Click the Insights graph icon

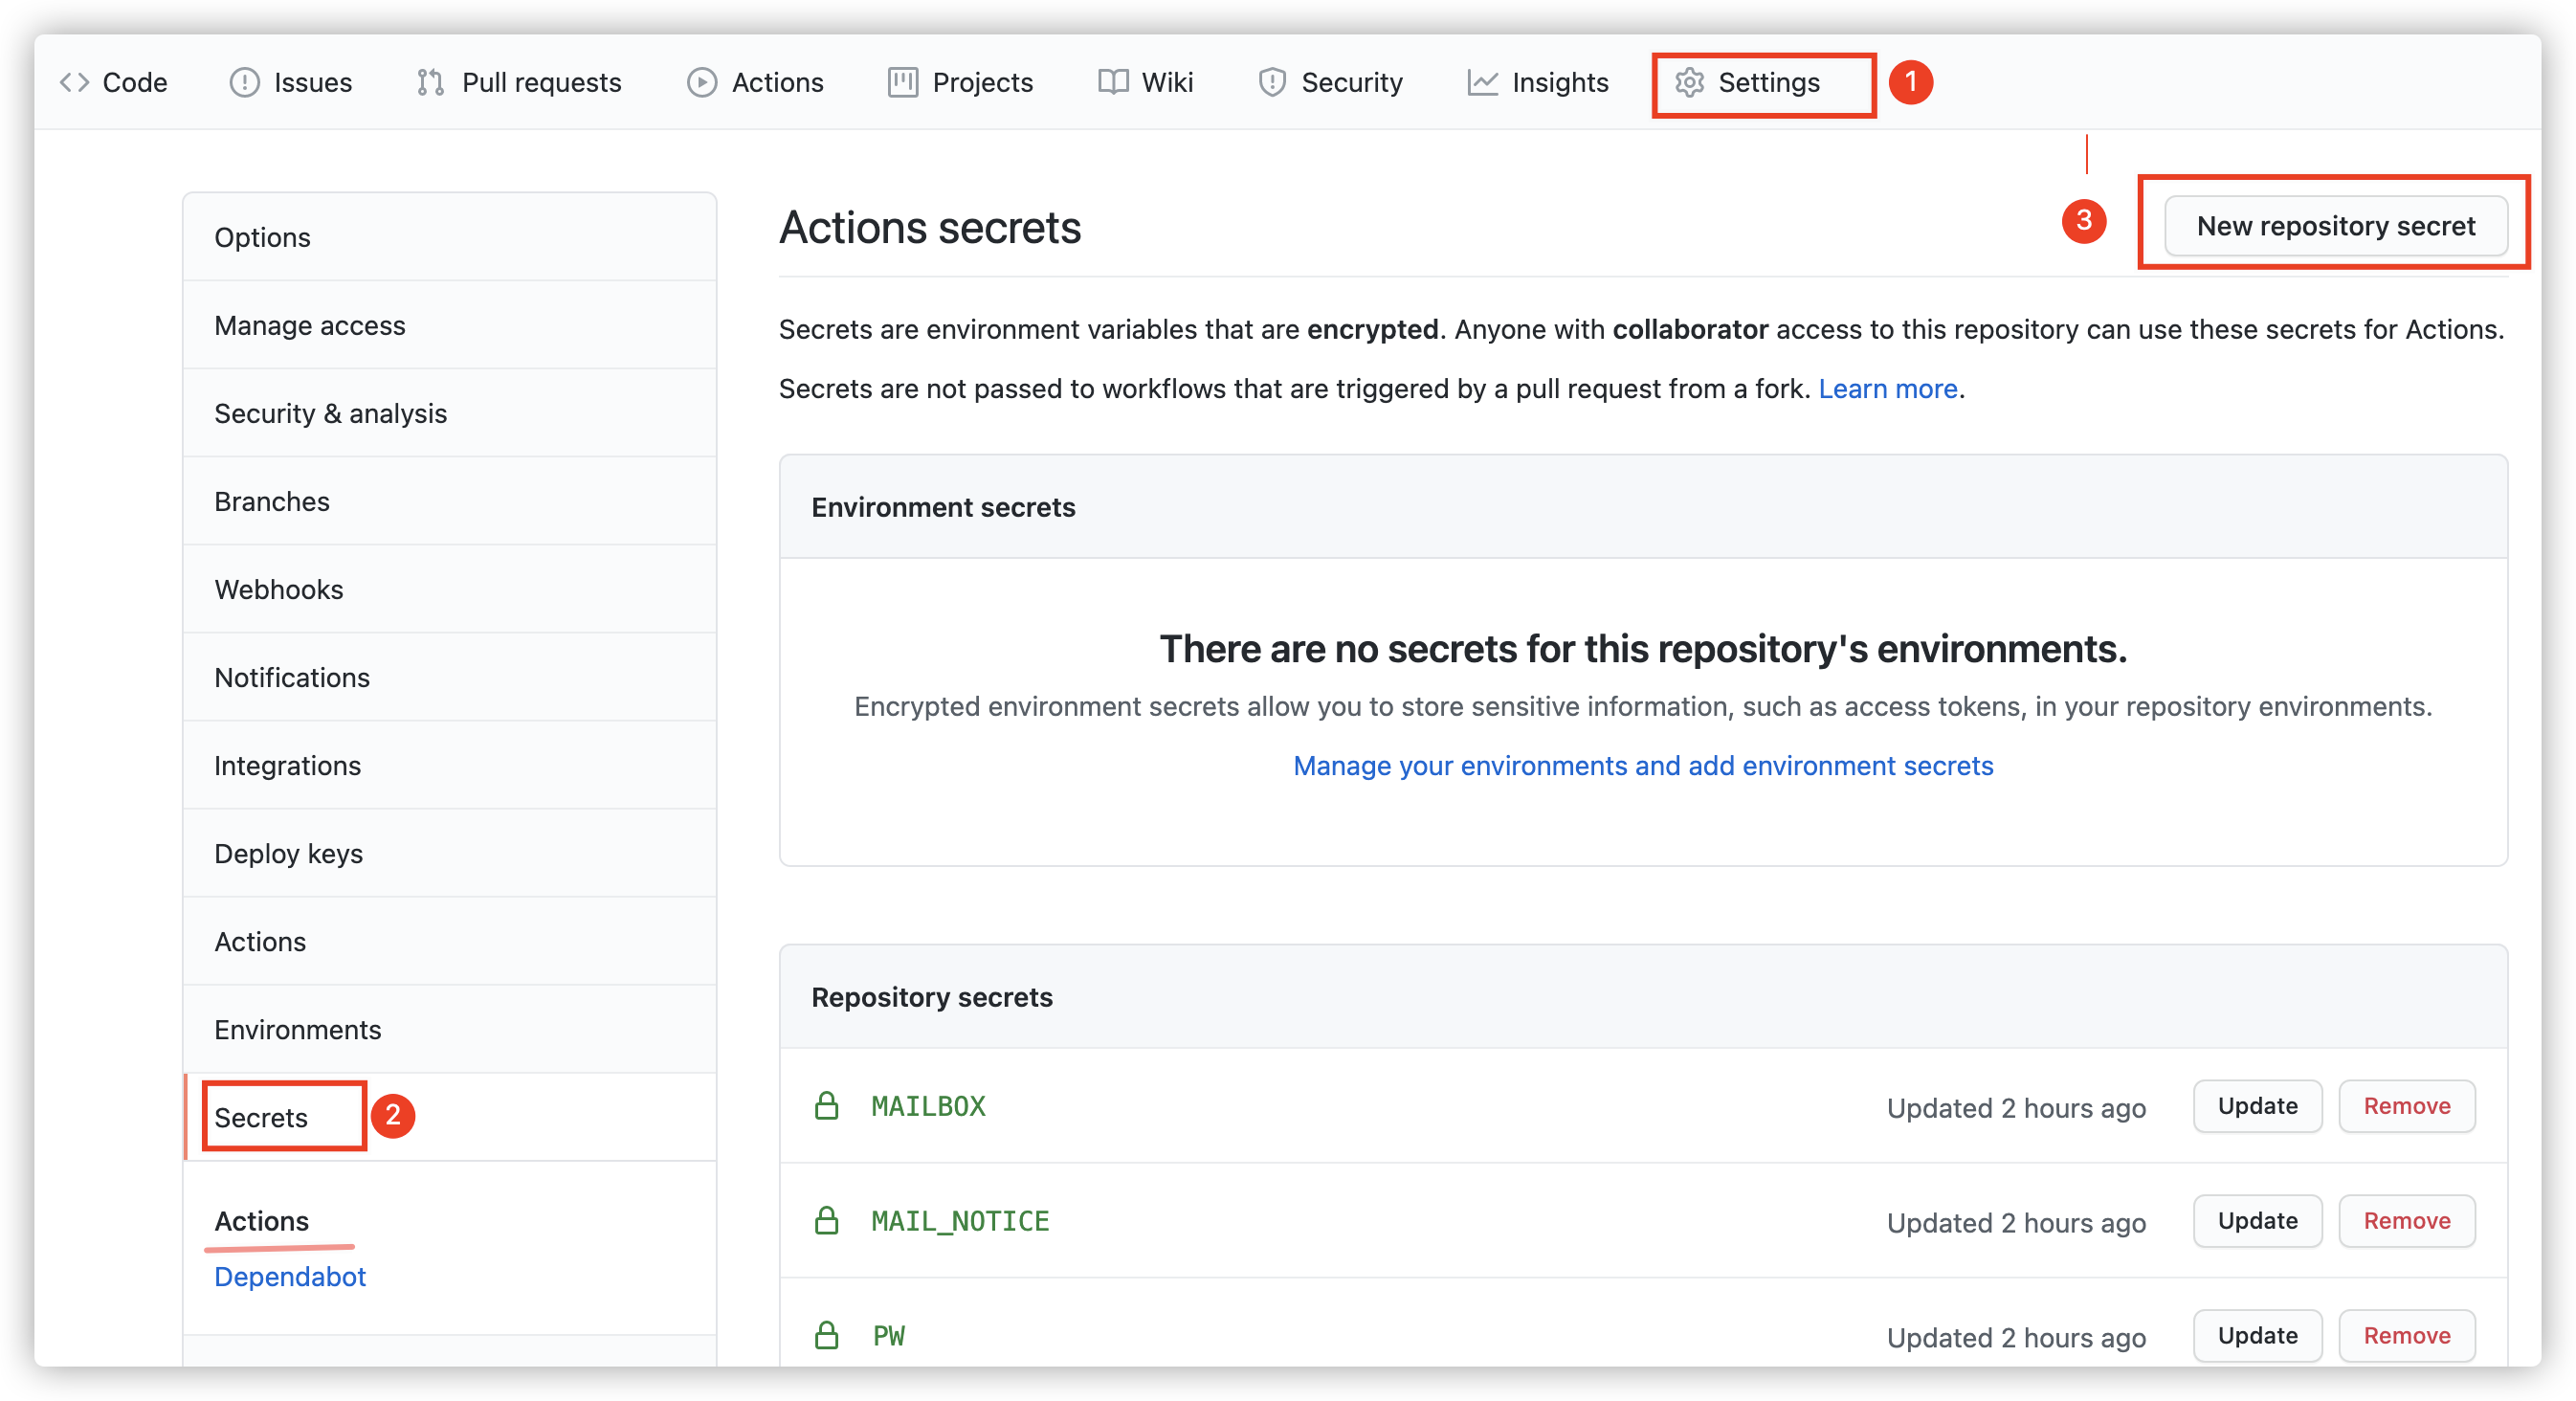(x=1482, y=82)
